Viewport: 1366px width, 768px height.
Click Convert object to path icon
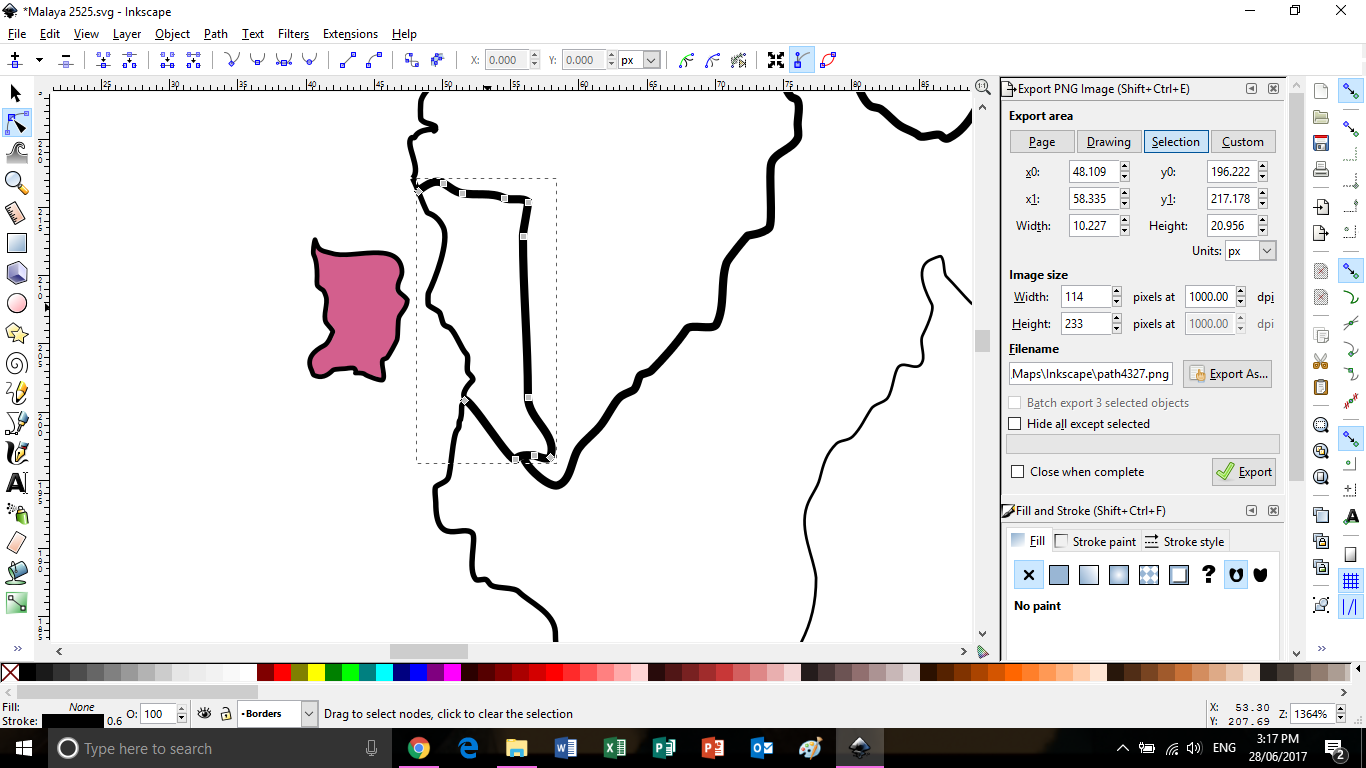tap(411, 60)
